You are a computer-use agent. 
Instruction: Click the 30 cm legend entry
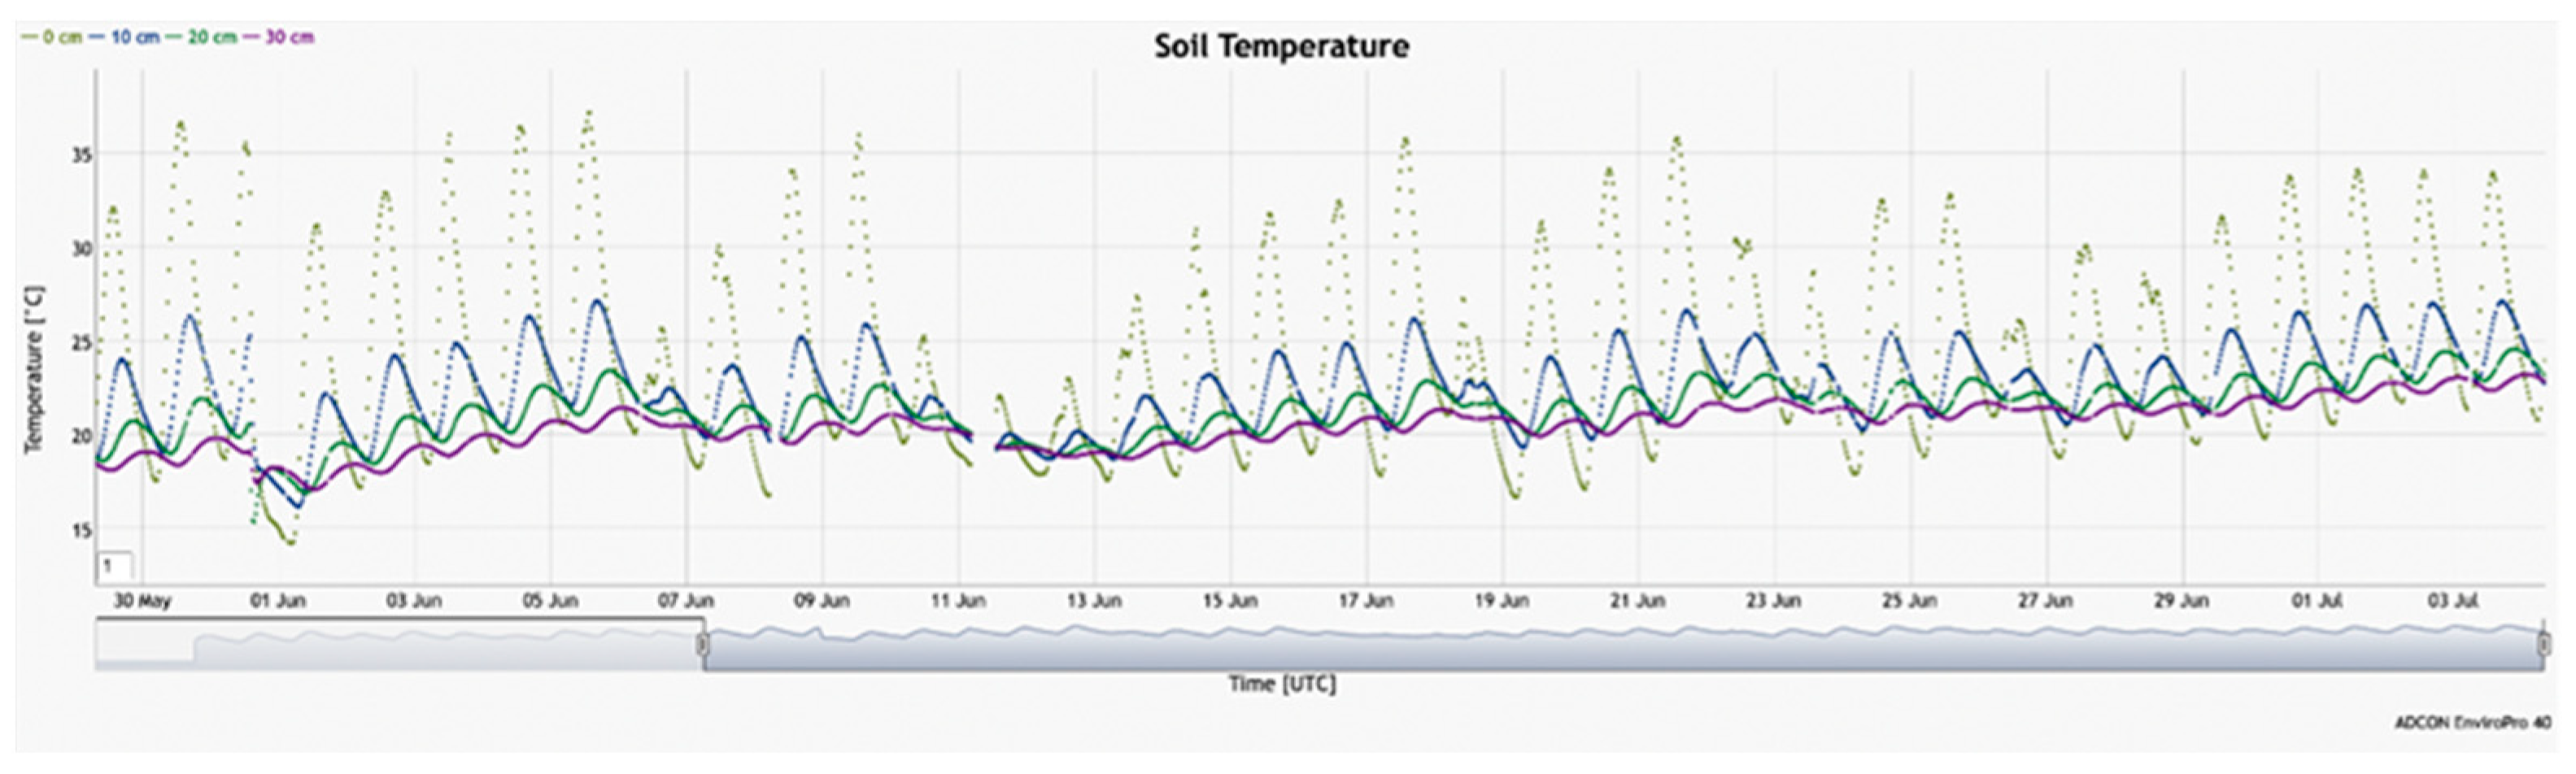click(279, 38)
